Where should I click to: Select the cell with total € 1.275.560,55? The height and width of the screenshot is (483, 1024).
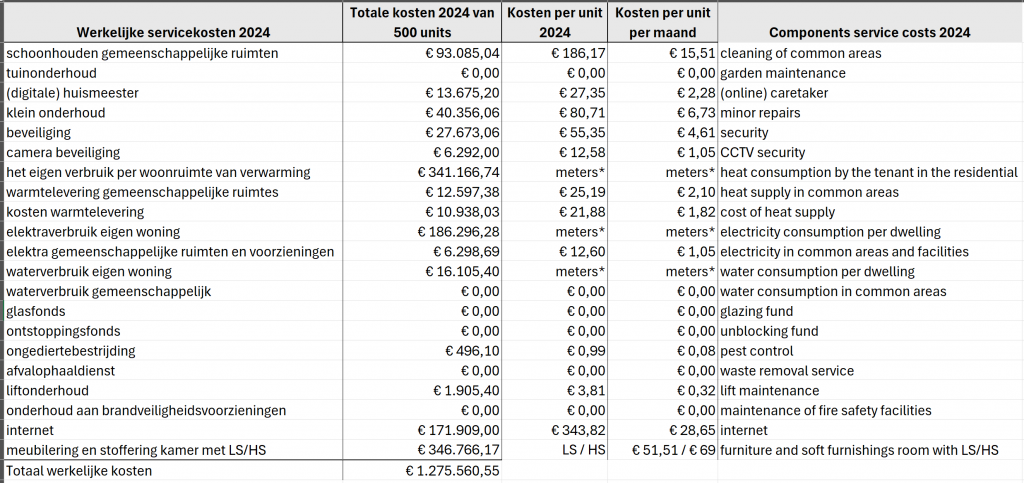(422, 471)
